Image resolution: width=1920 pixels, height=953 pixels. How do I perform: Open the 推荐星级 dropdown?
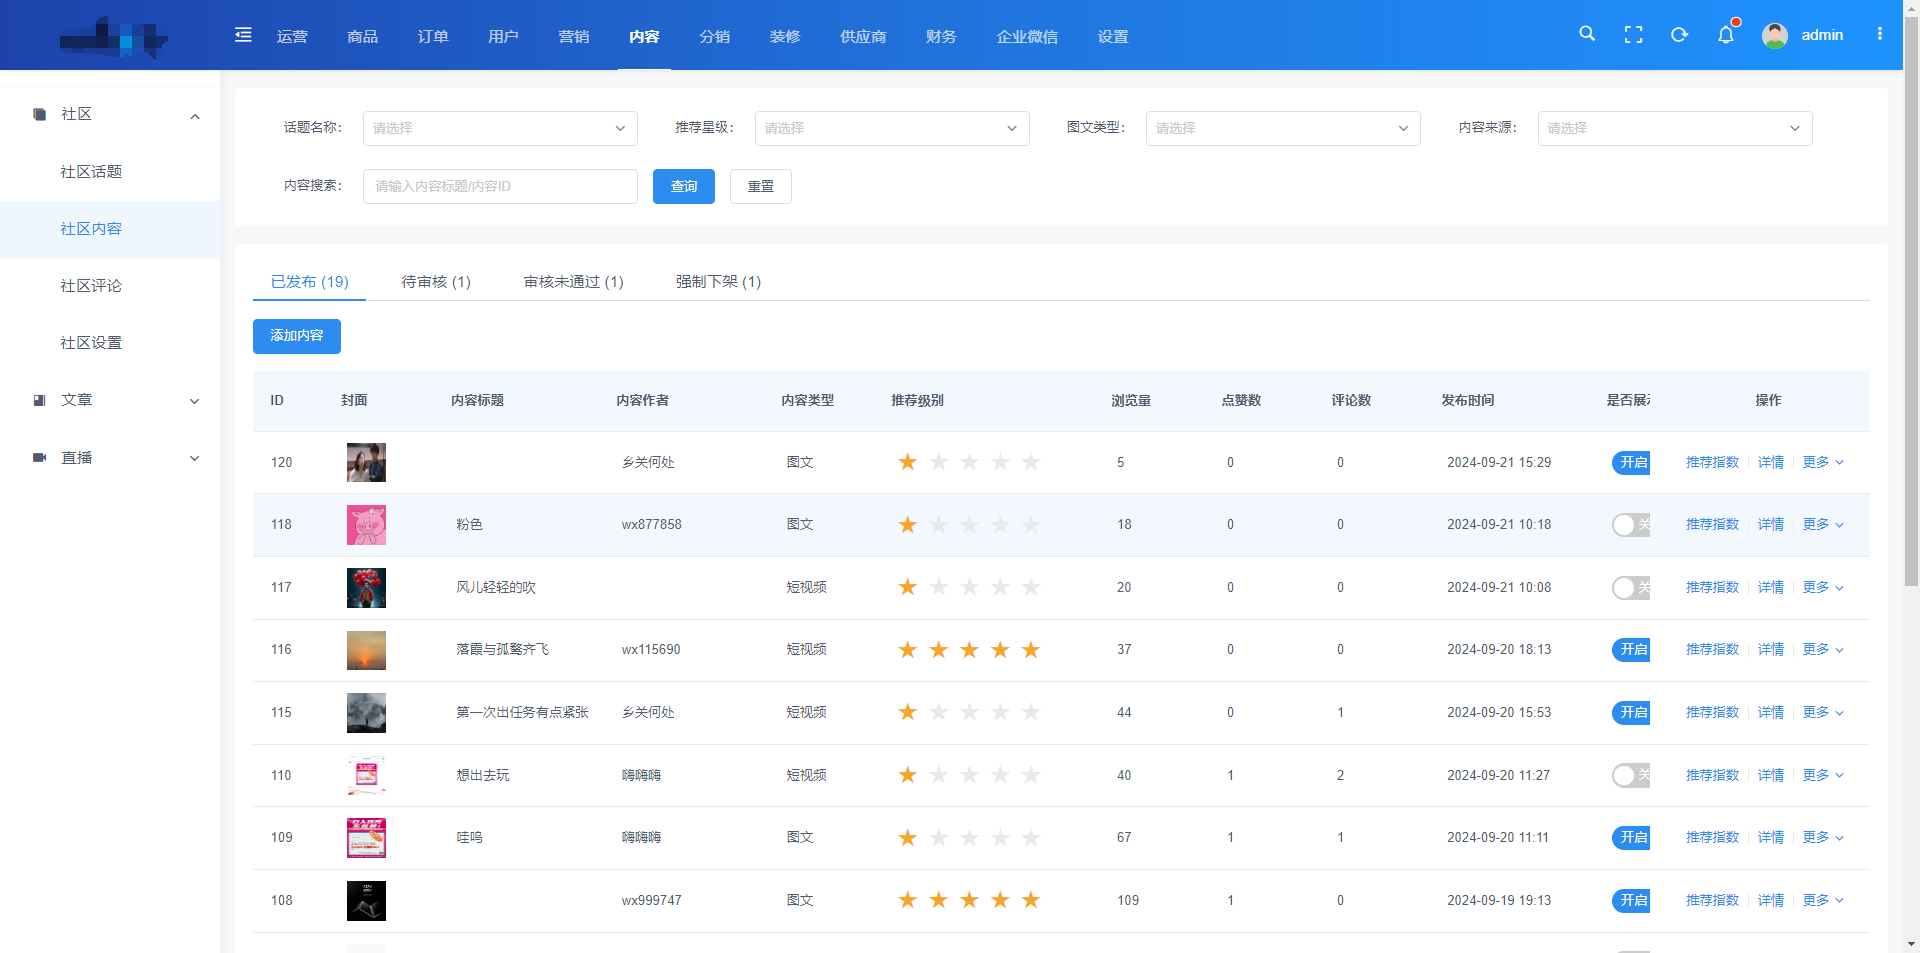[892, 128]
